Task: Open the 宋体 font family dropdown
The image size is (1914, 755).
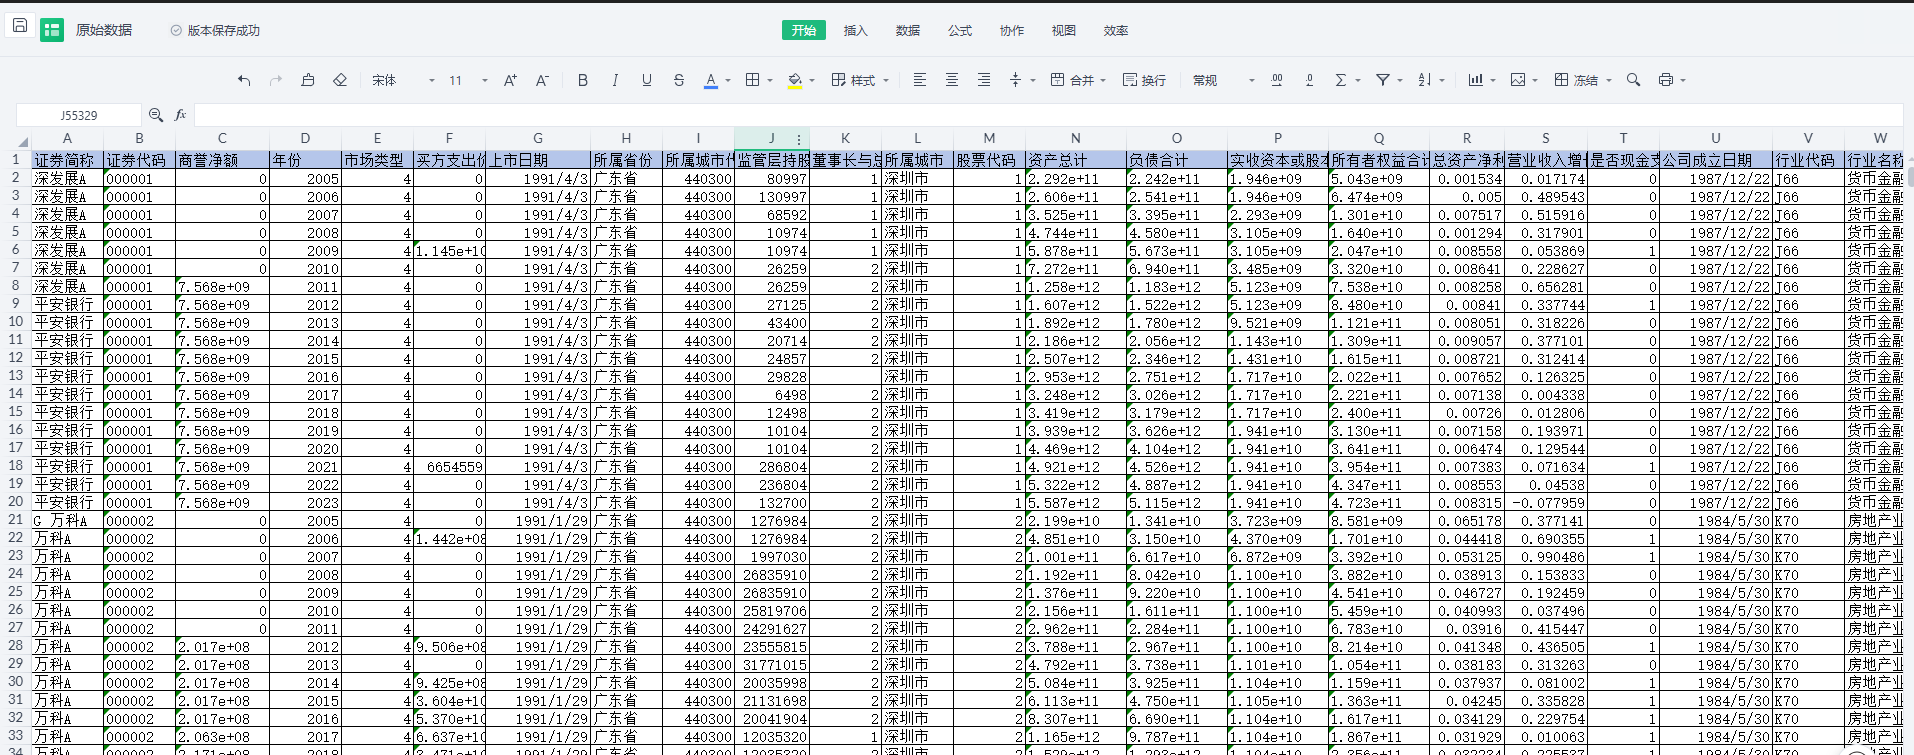Action: pos(403,80)
